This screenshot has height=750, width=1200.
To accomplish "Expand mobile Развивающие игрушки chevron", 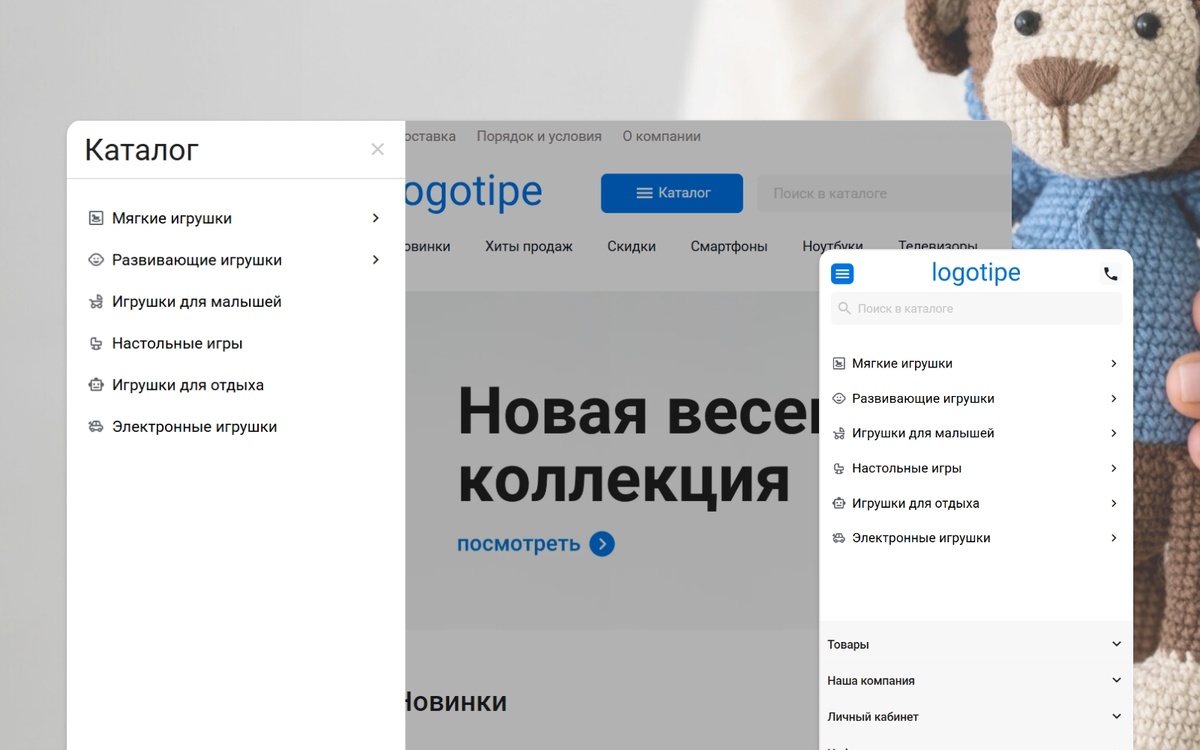I will [1114, 399].
